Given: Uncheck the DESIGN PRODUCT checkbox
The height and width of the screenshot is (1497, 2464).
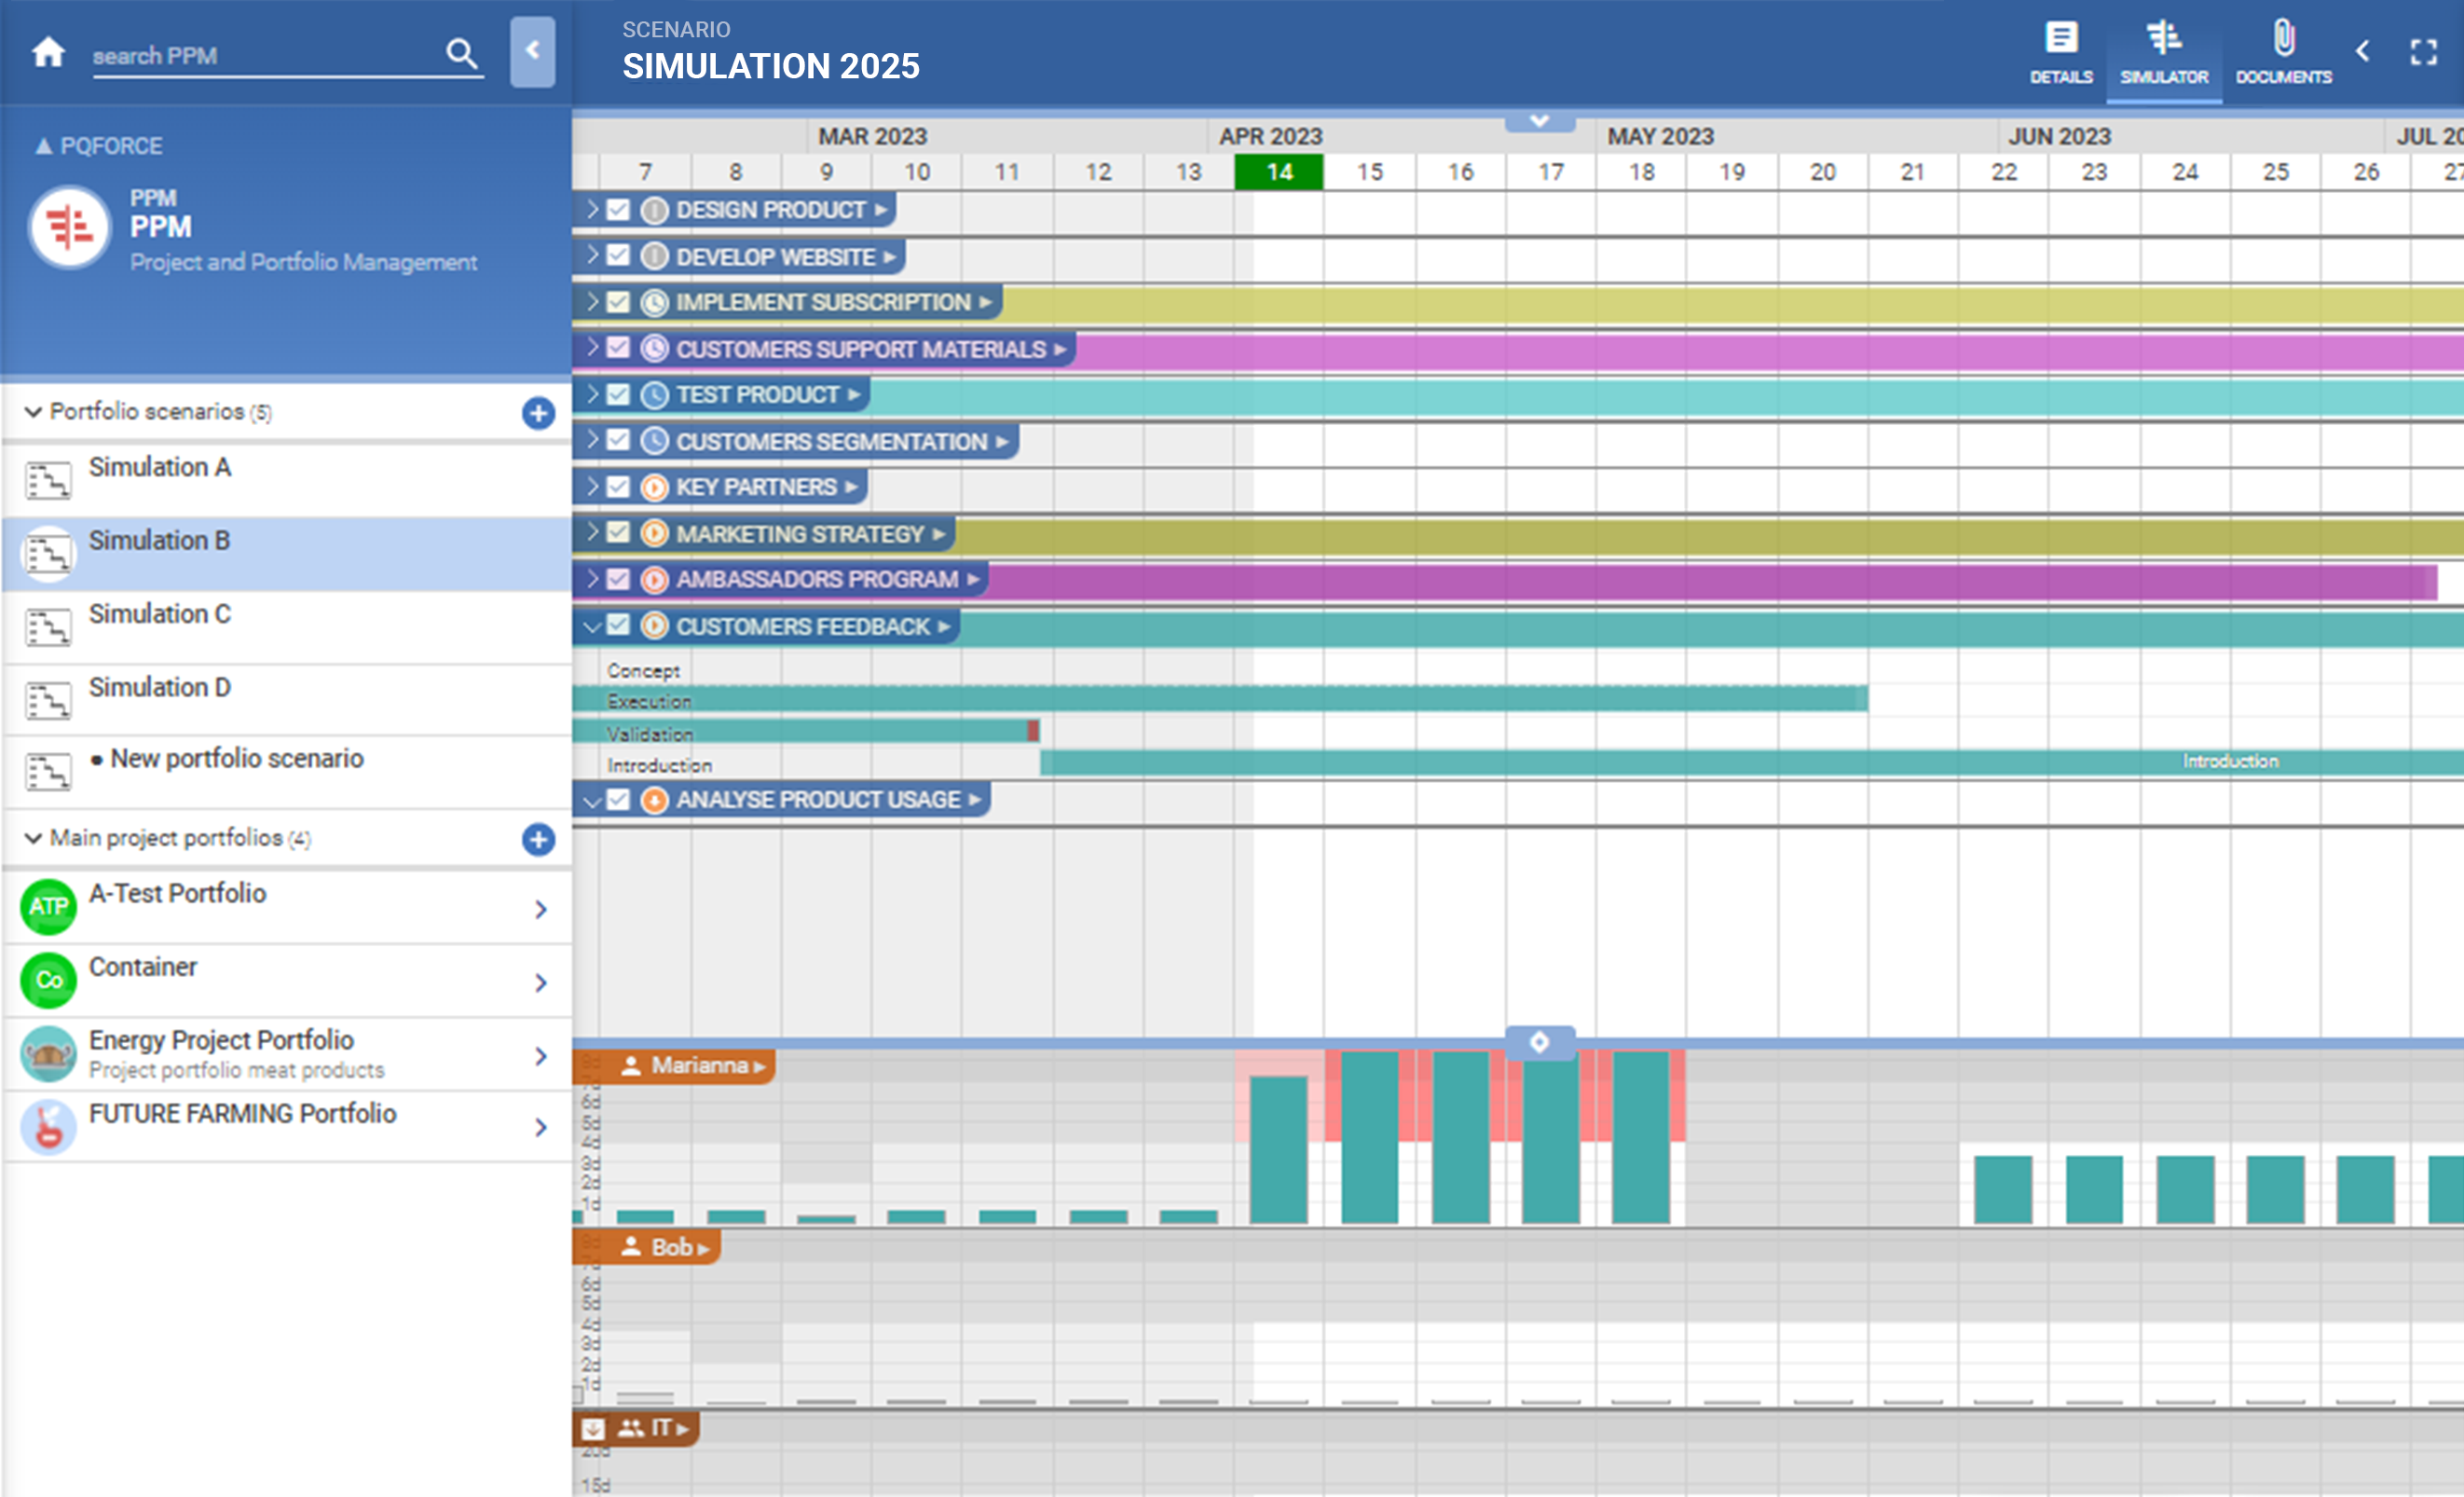Looking at the screenshot, I should 618,210.
